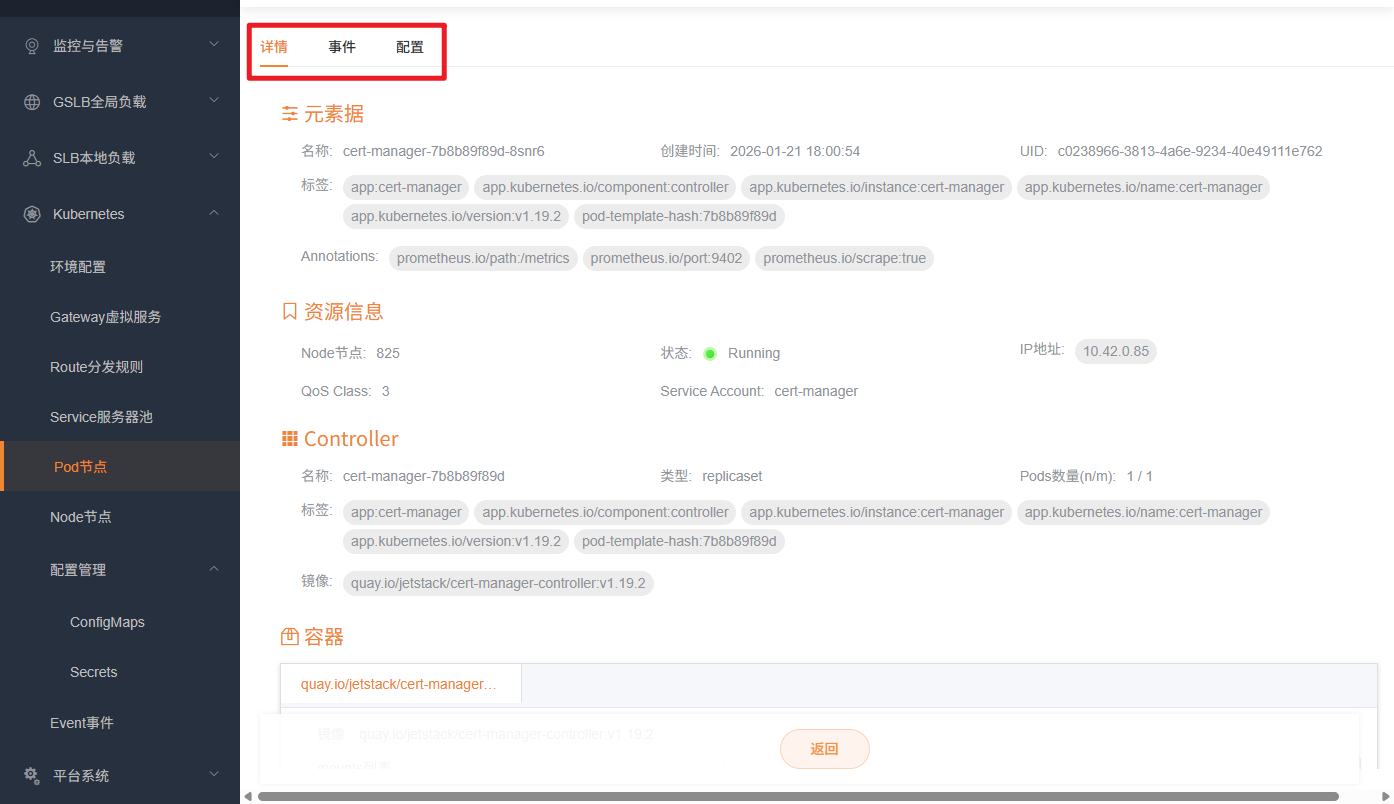The image size is (1394, 804).
Task: Click the 监控与告警 monitoring icon
Action: click(31, 44)
